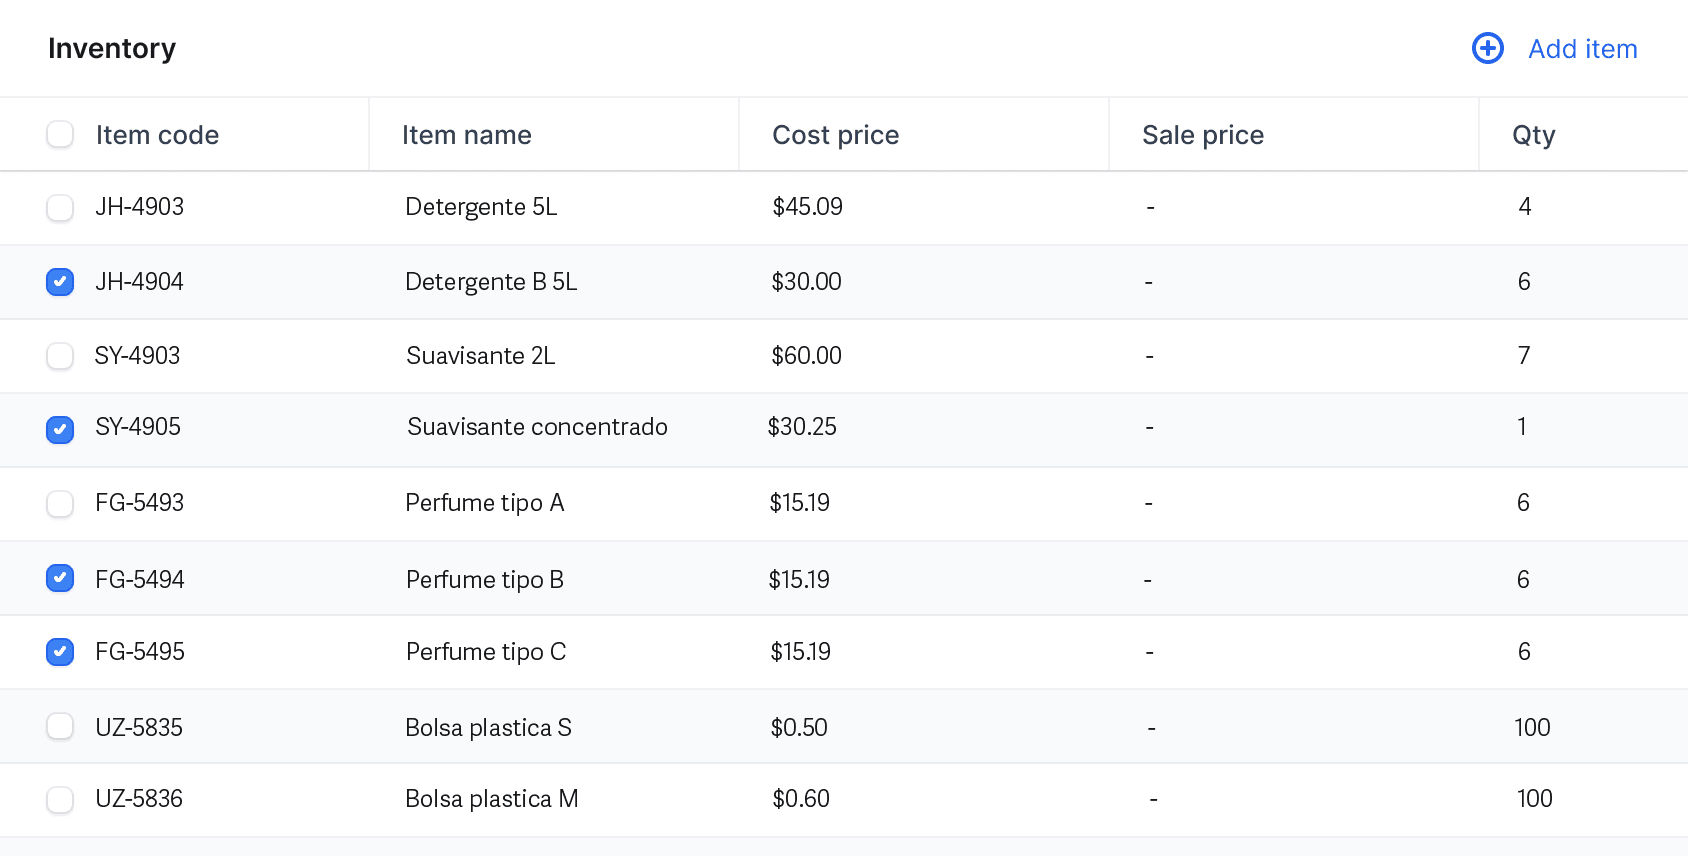Sort by the Qty column header

coord(1533,135)
